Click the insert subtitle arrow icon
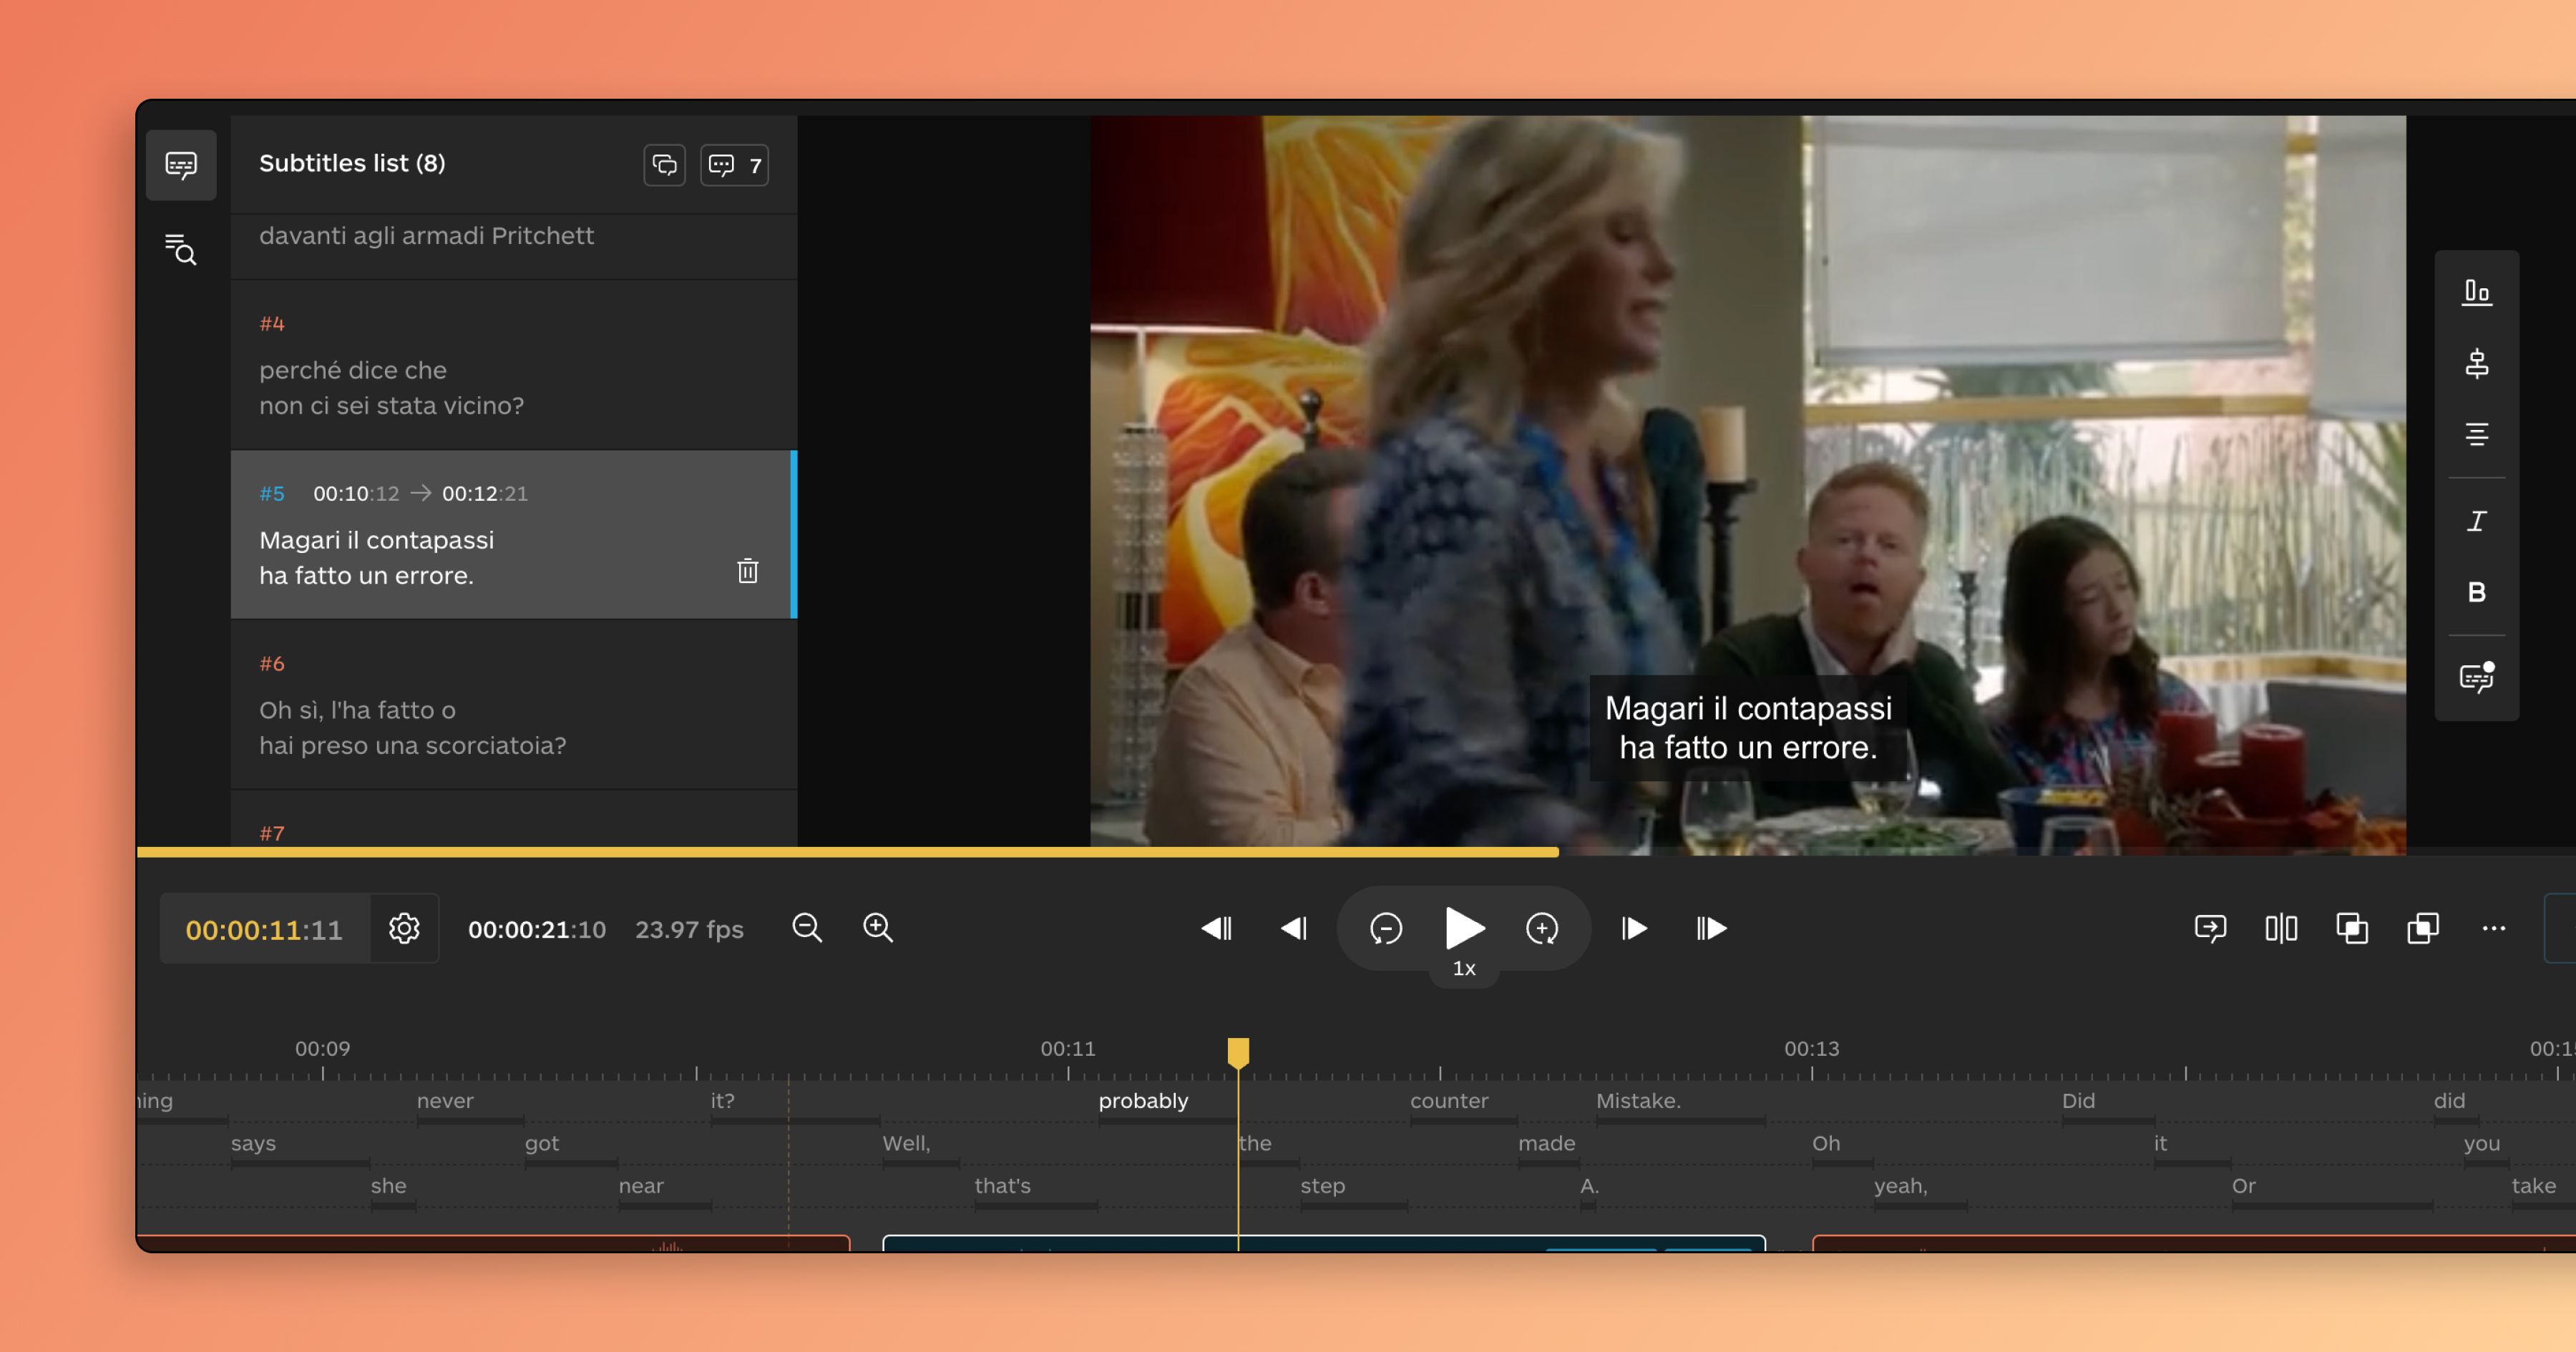2576x1352 pixels. pyautogui.click(x=2210, y=929)
